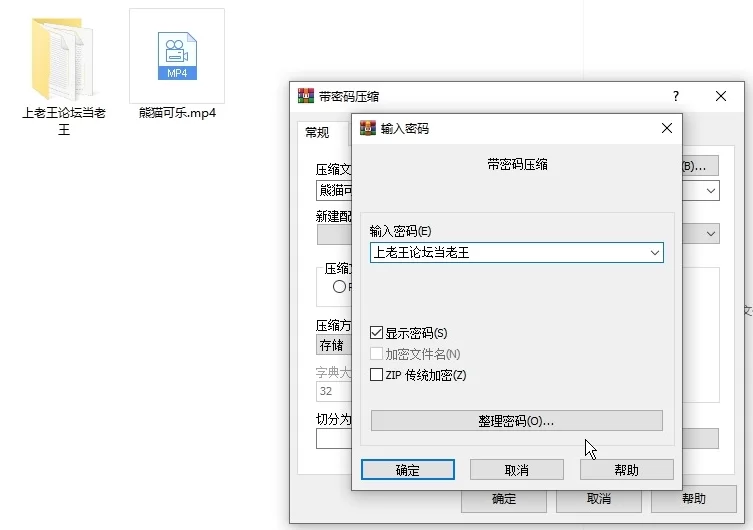Click 确定 in the 带密码压缩 window
This screenshot has height=530, width=753.
pyautogui.click(x=504, y=499)
